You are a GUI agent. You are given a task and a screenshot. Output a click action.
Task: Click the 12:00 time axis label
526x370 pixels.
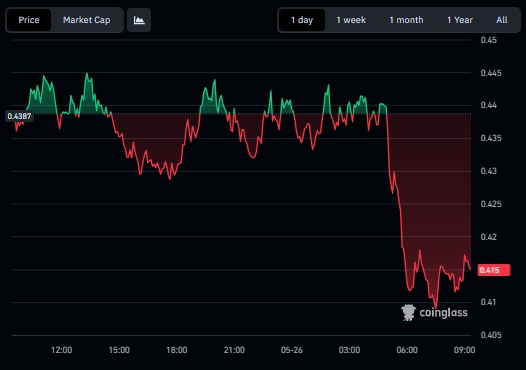(61, 350)
